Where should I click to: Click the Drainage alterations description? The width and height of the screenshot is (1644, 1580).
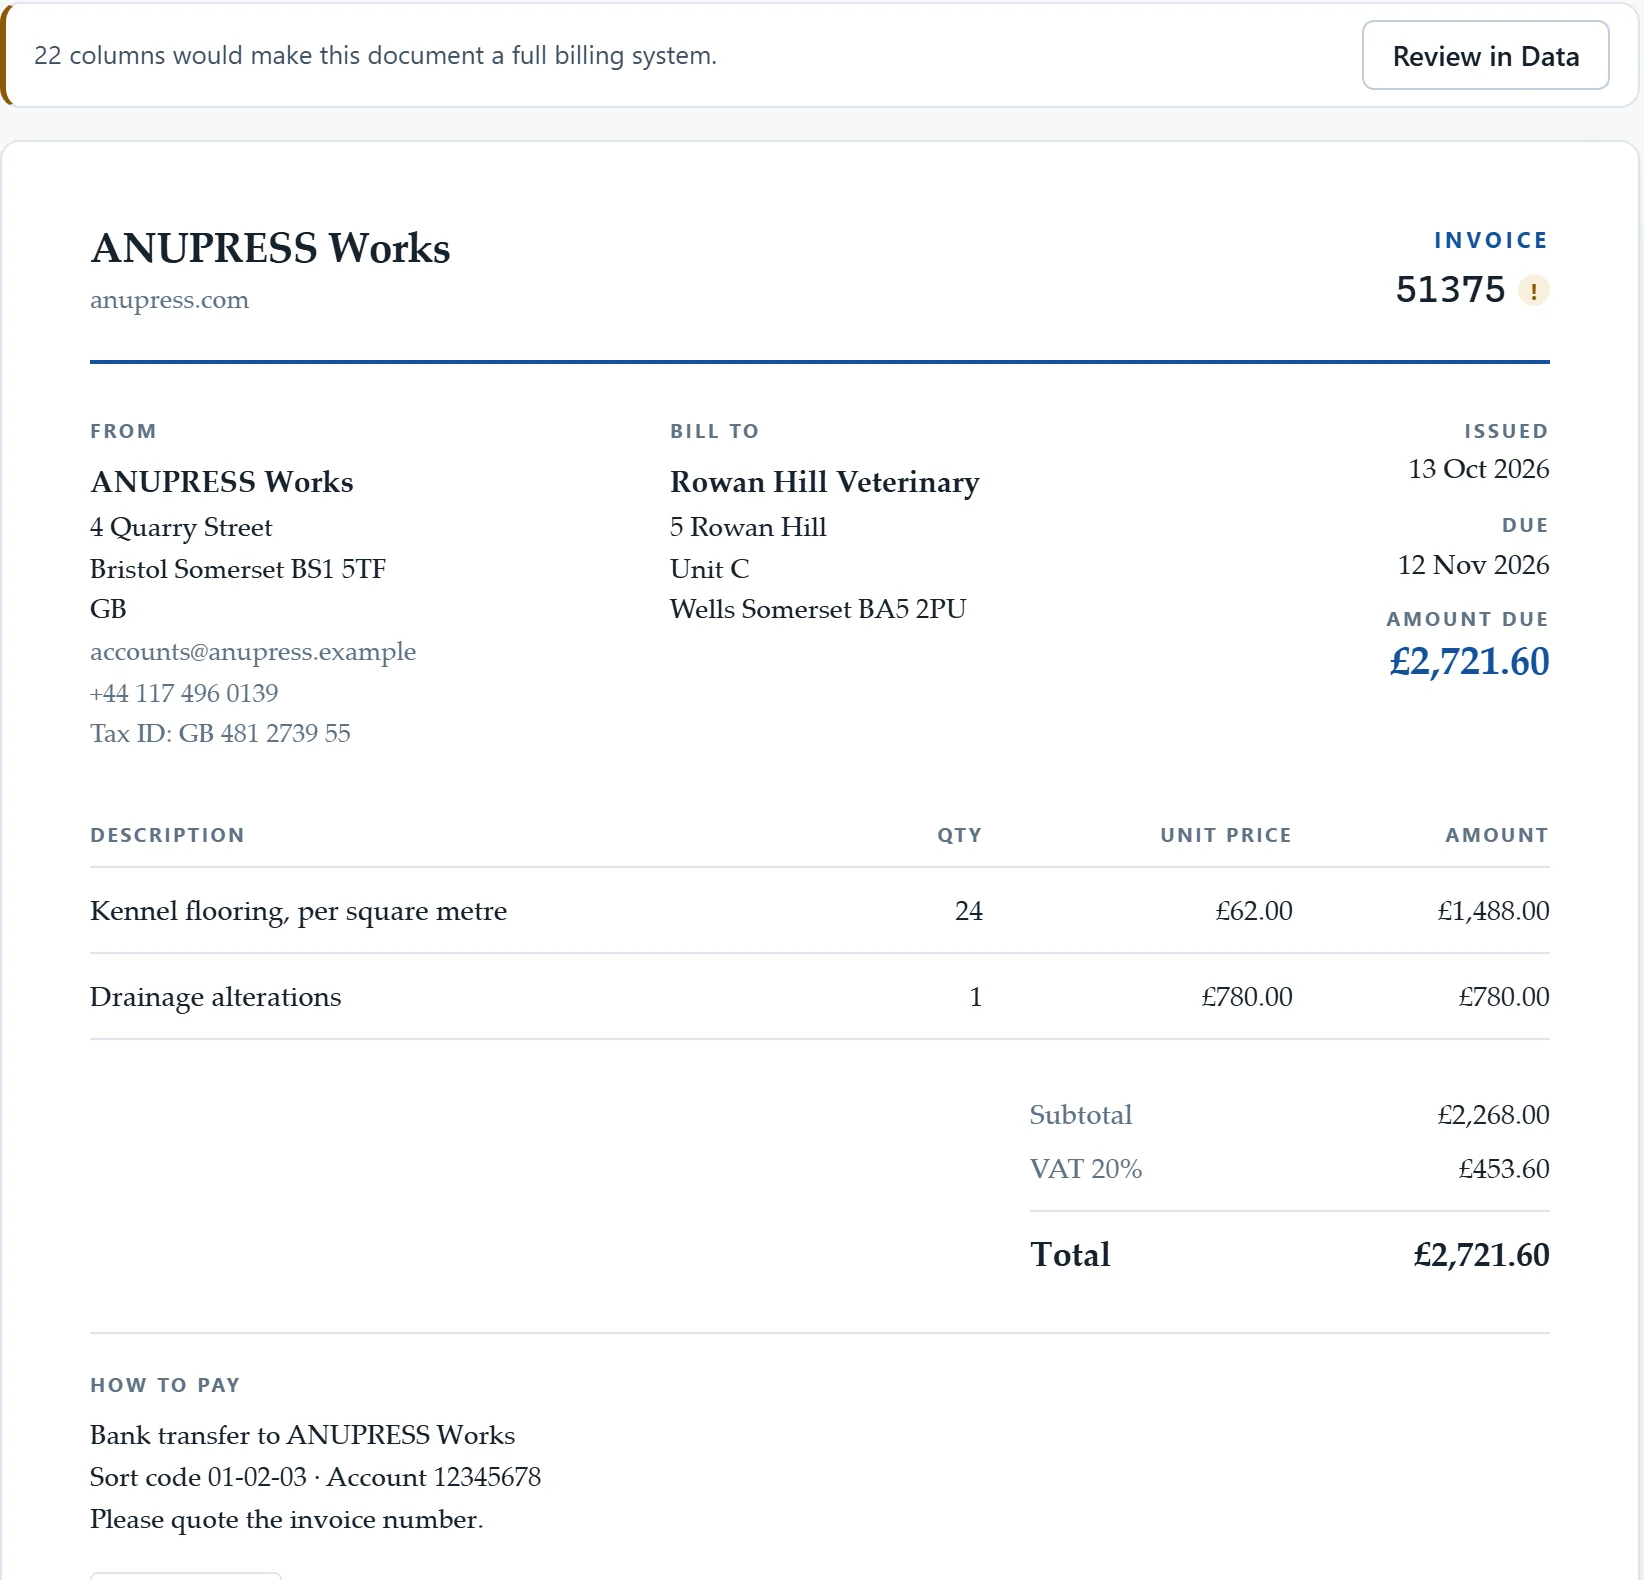coord(215,997)
